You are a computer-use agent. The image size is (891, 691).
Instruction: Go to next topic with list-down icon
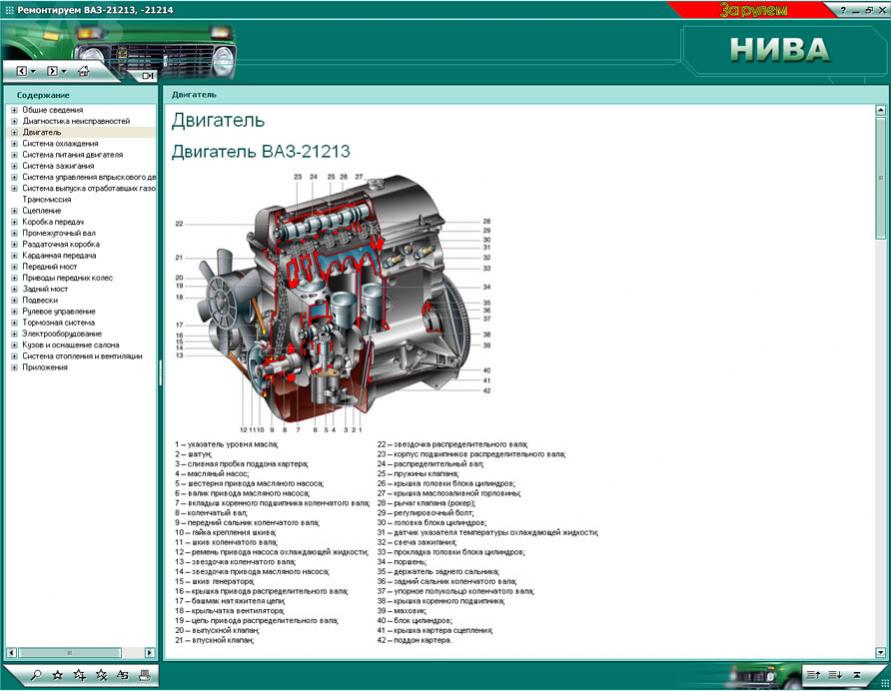point(835,675)
